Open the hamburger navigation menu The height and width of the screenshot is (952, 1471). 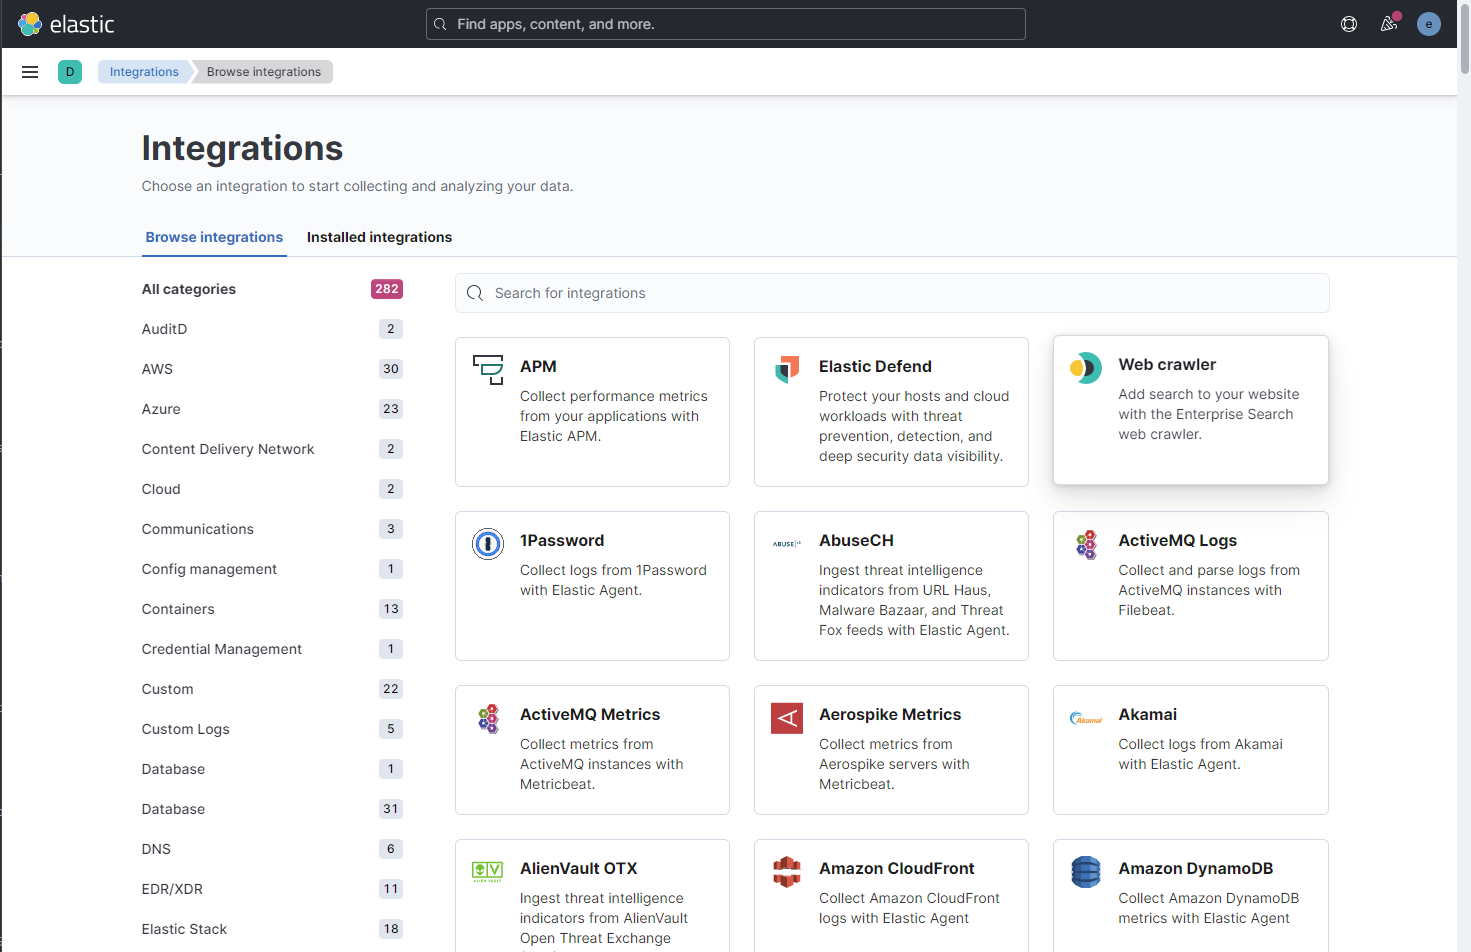[x=30, y=72]
